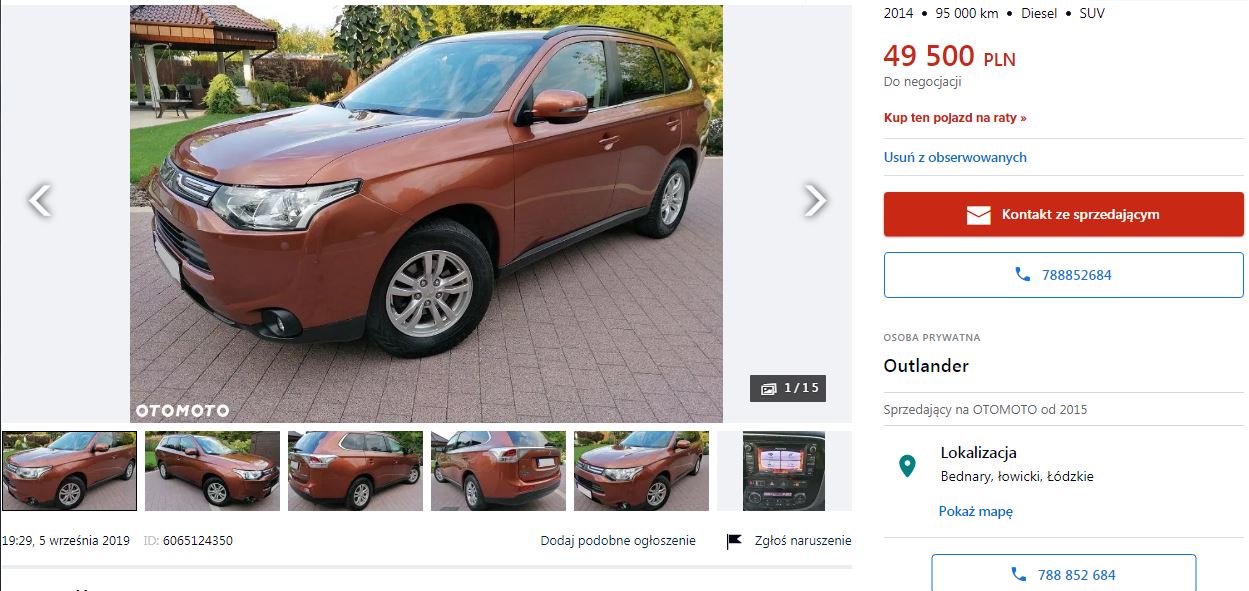This screenshot has width=1249, height=591.
Task: Click the green location pin icon
Action: coord(907,465)
